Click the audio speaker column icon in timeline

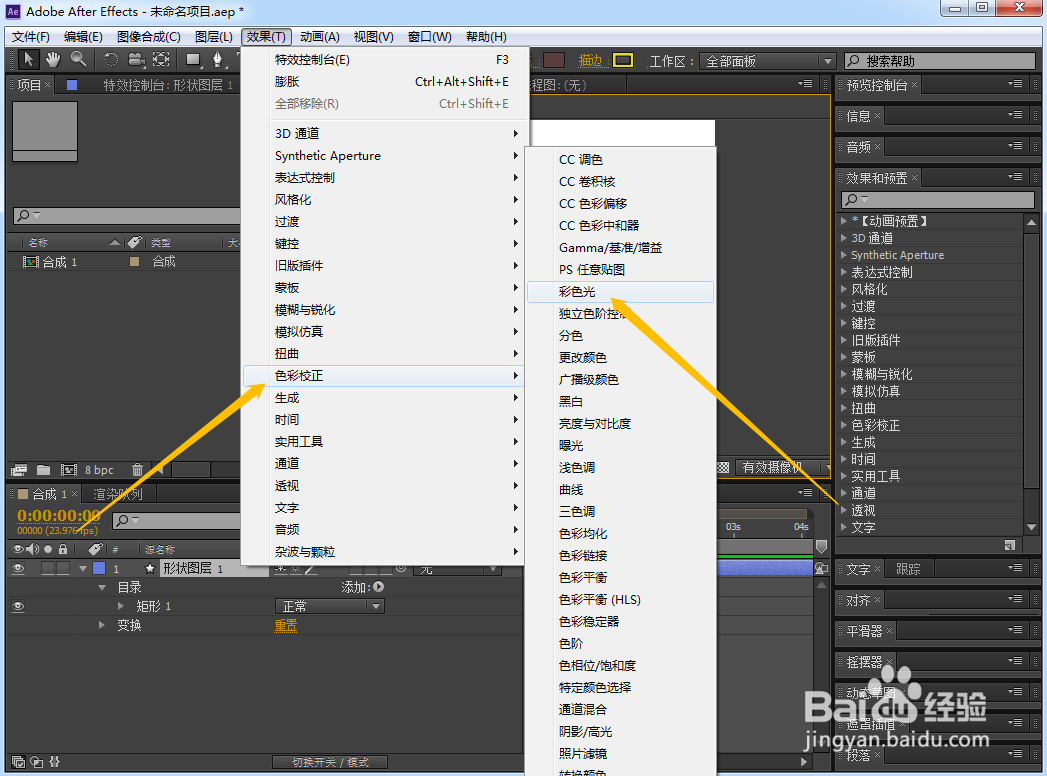point(32,549)
